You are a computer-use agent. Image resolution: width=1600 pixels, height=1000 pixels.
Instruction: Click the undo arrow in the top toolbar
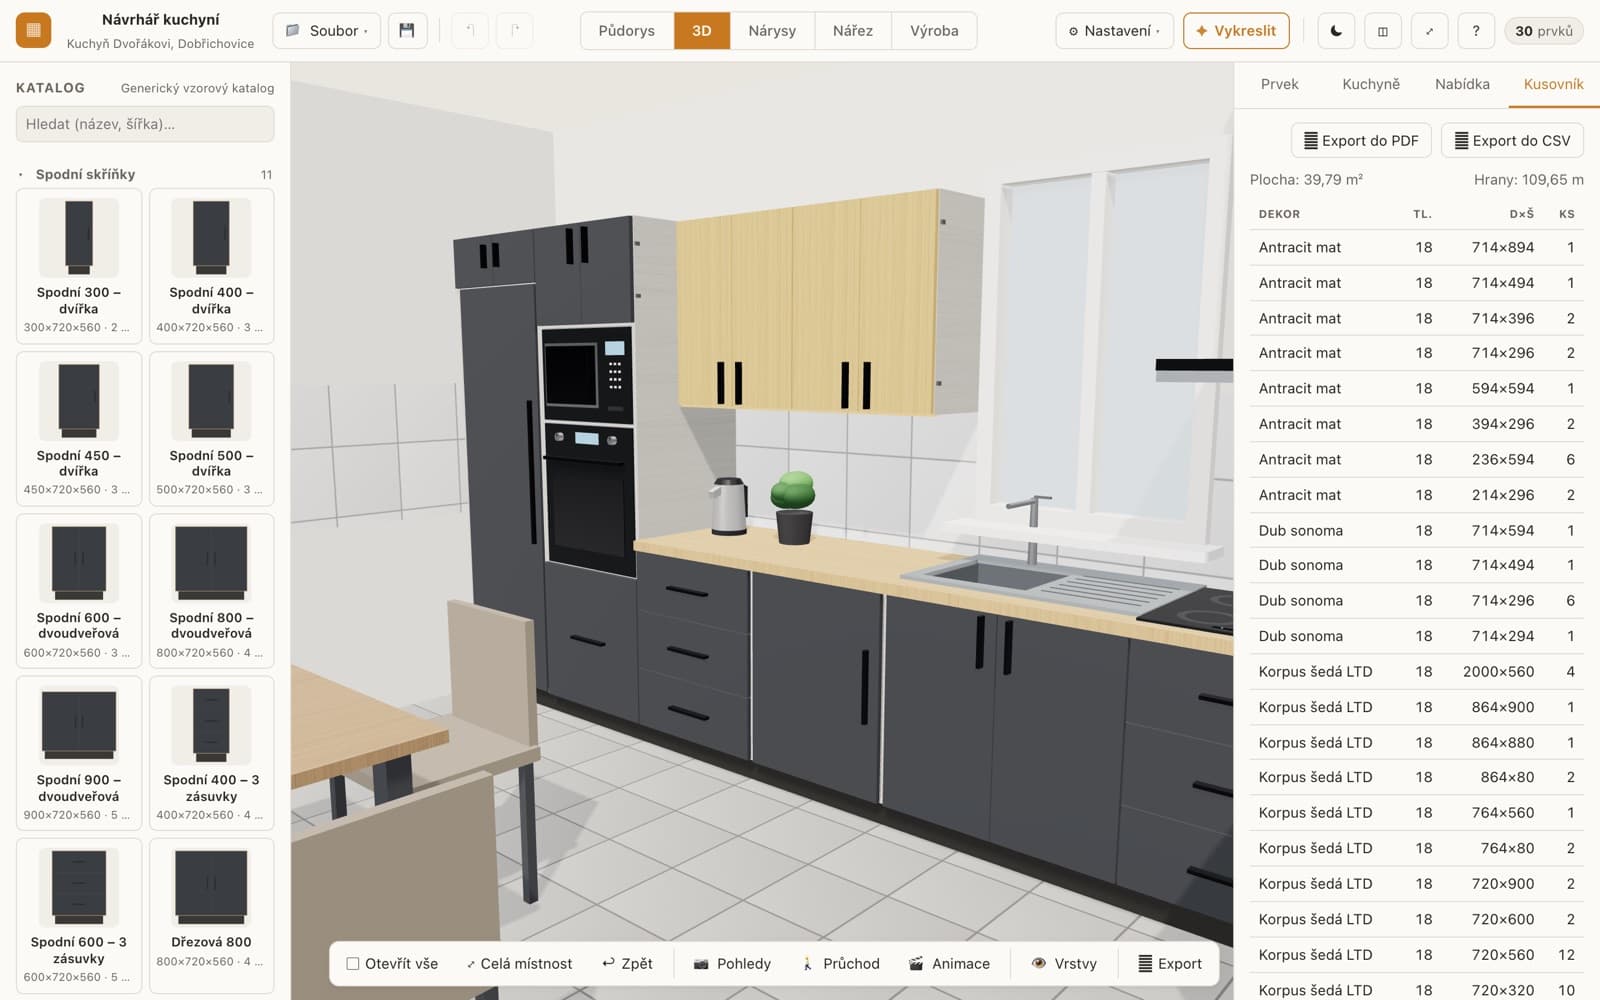(x=470, y=31)
